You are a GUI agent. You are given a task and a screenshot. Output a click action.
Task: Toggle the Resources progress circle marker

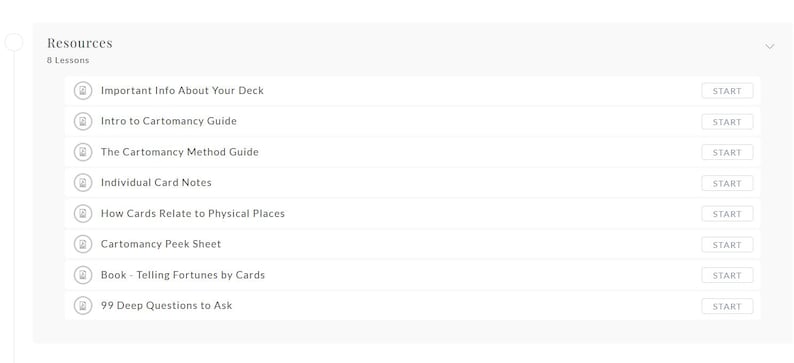[14, 43]
